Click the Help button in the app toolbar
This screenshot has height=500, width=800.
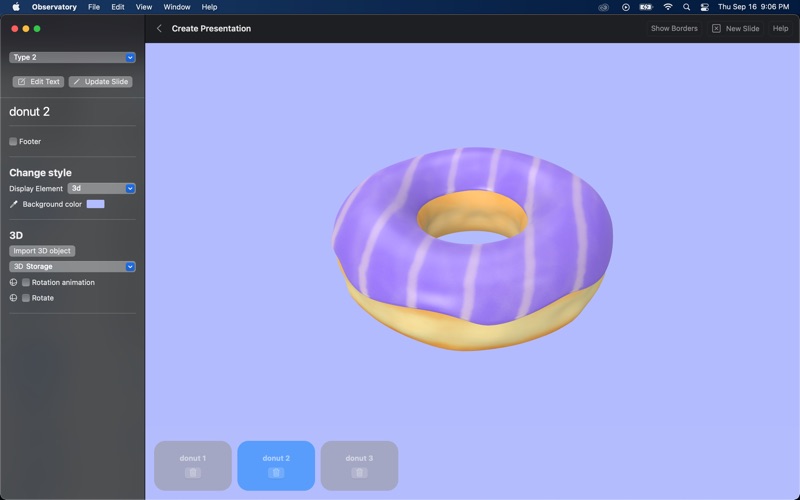coord(780,29)
